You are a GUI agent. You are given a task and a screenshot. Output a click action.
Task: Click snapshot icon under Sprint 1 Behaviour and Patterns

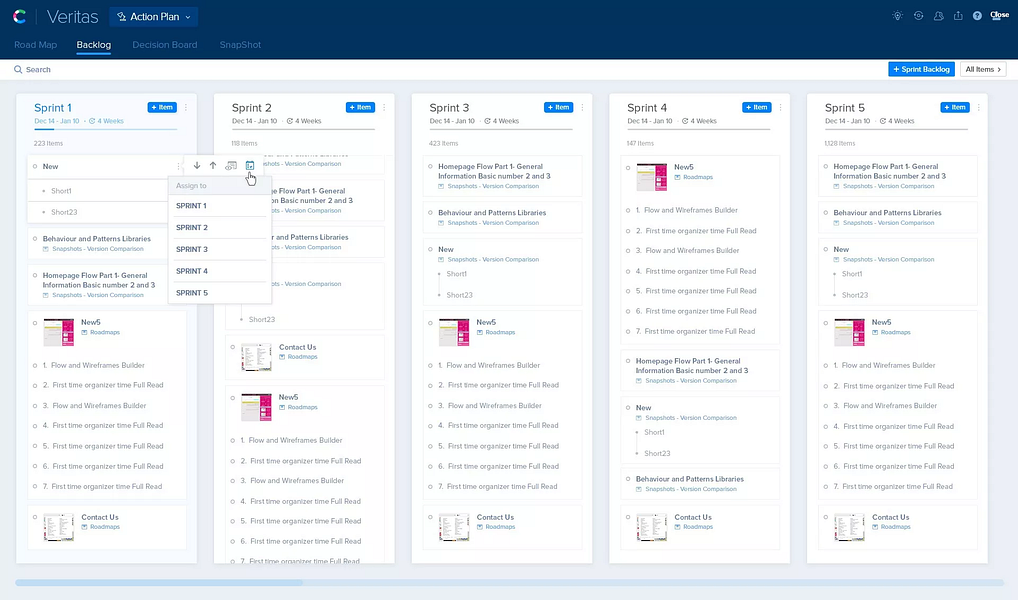46,249
